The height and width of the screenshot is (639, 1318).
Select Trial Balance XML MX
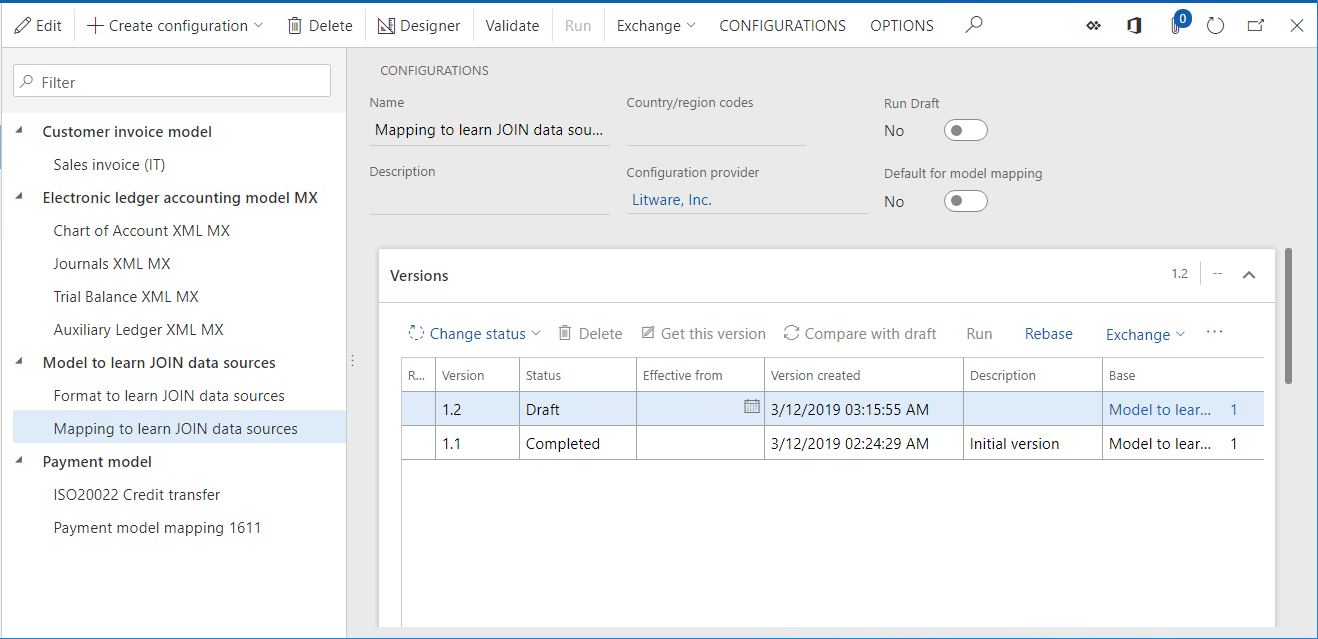(126, 296)
